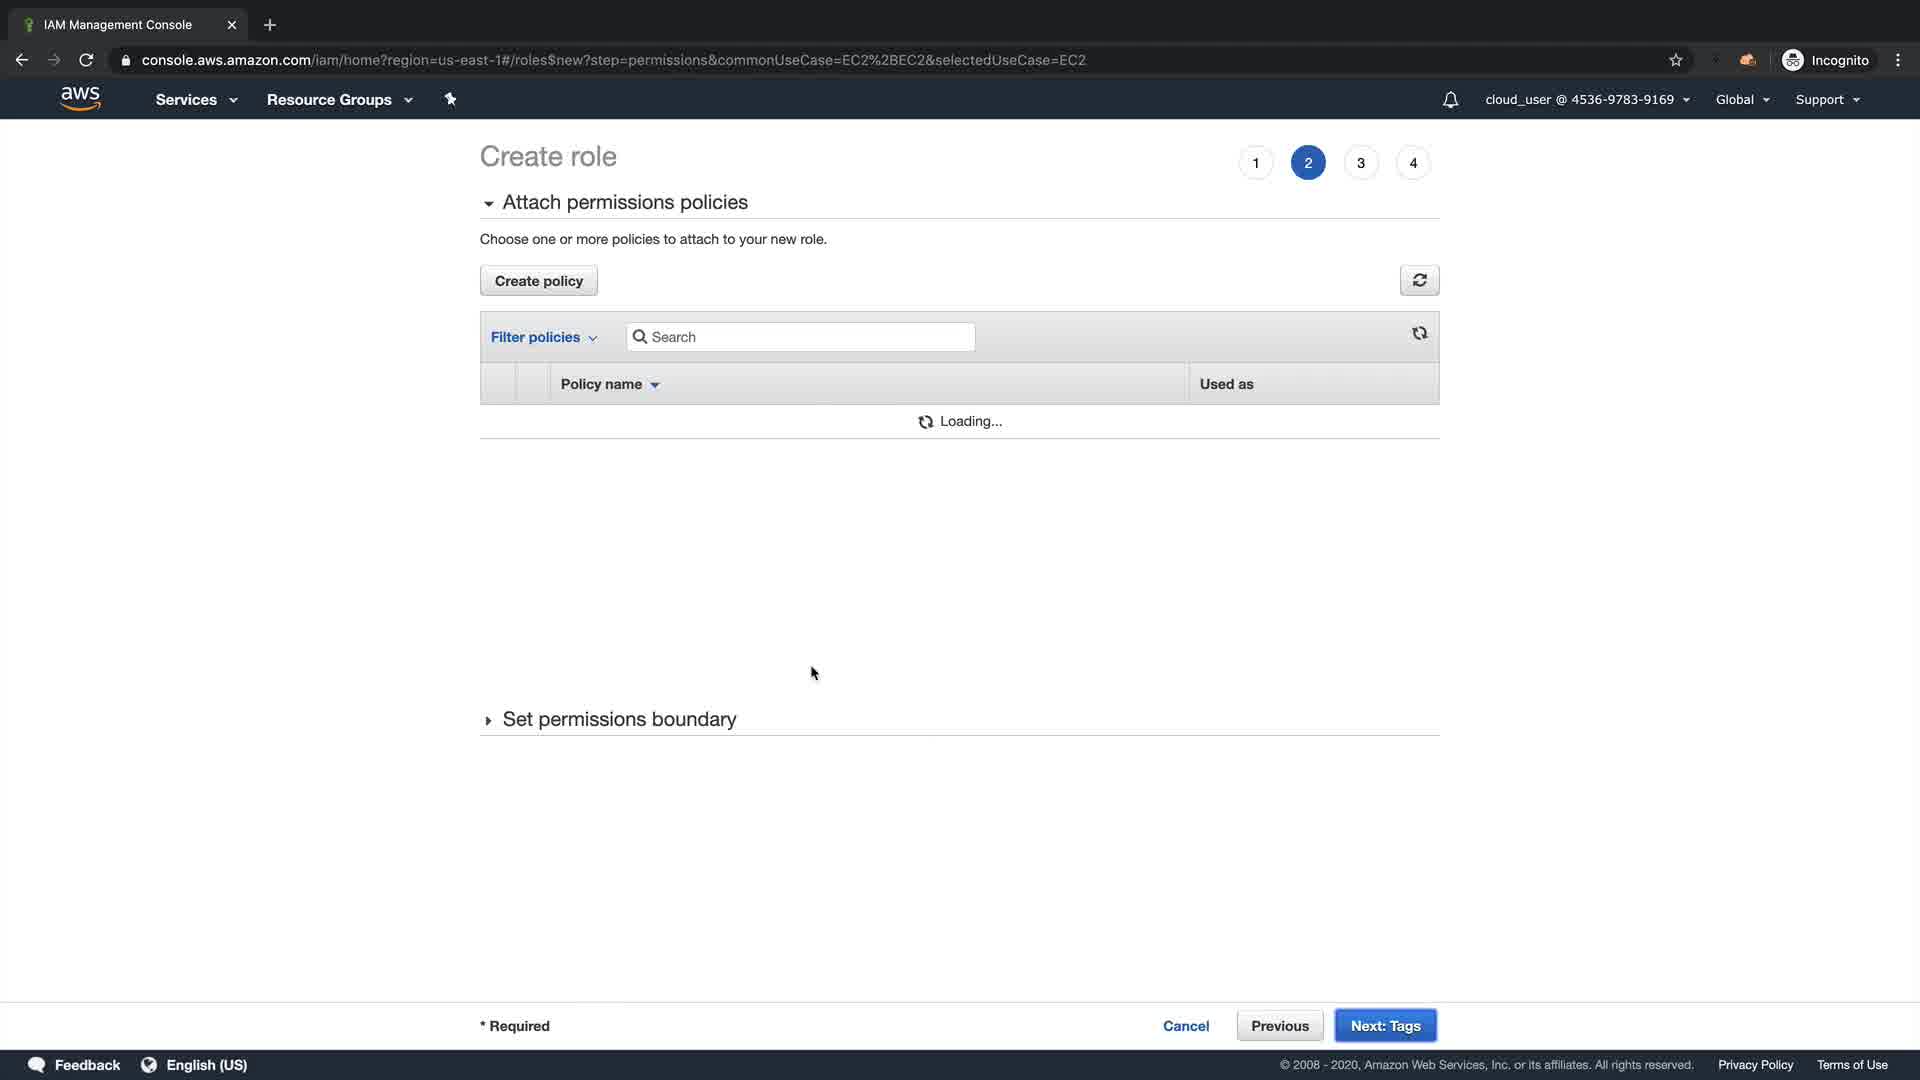Click the refresh button beside Create policy
1920x1080 pixels.
pyautogui.click(x=1419, y=281)
